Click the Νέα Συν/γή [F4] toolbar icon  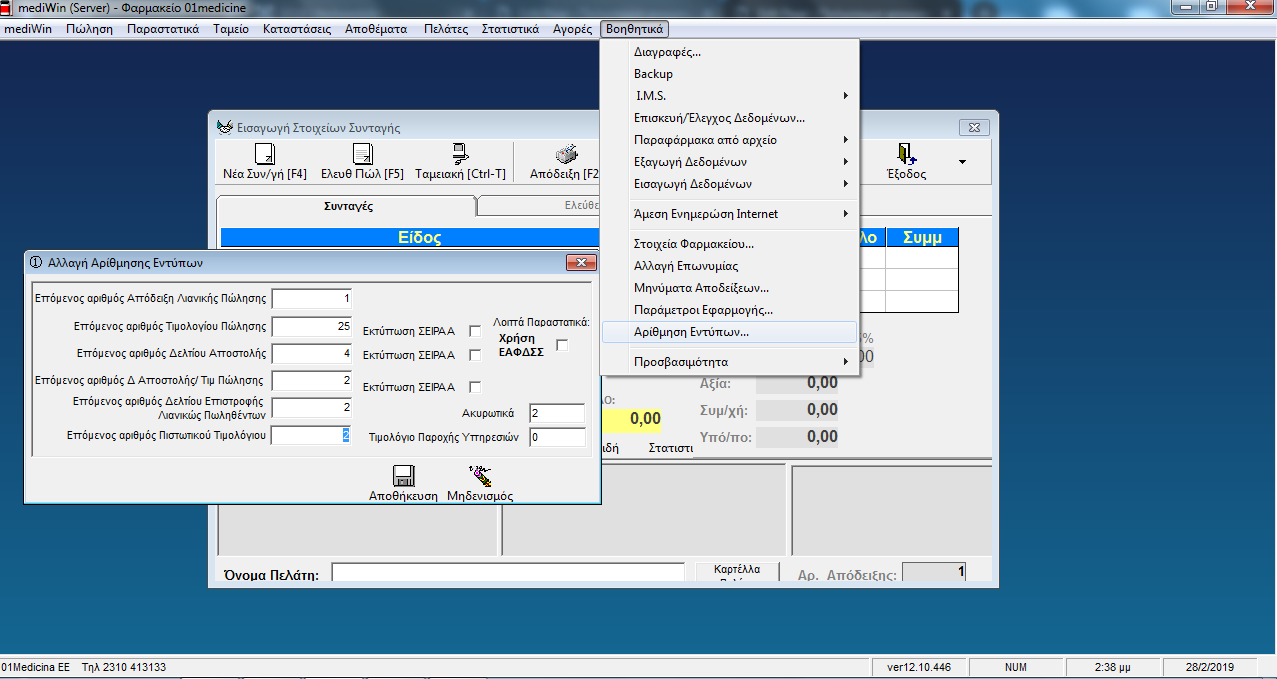tap(264, 155)
